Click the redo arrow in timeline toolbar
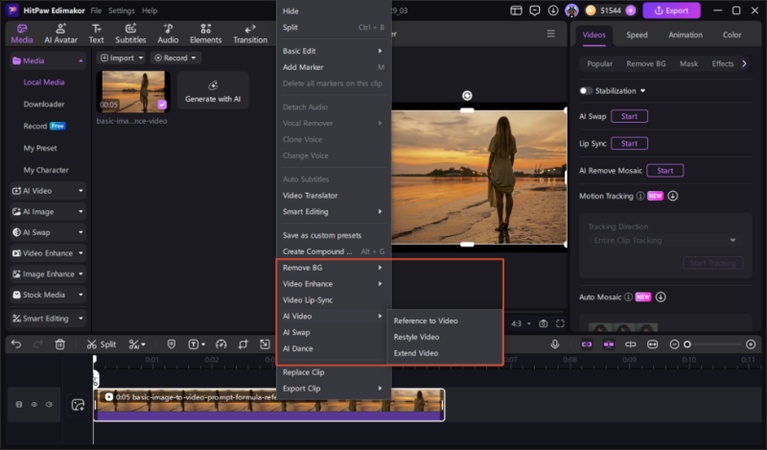This screenshot has height=450, width=767. click(38, 344)
